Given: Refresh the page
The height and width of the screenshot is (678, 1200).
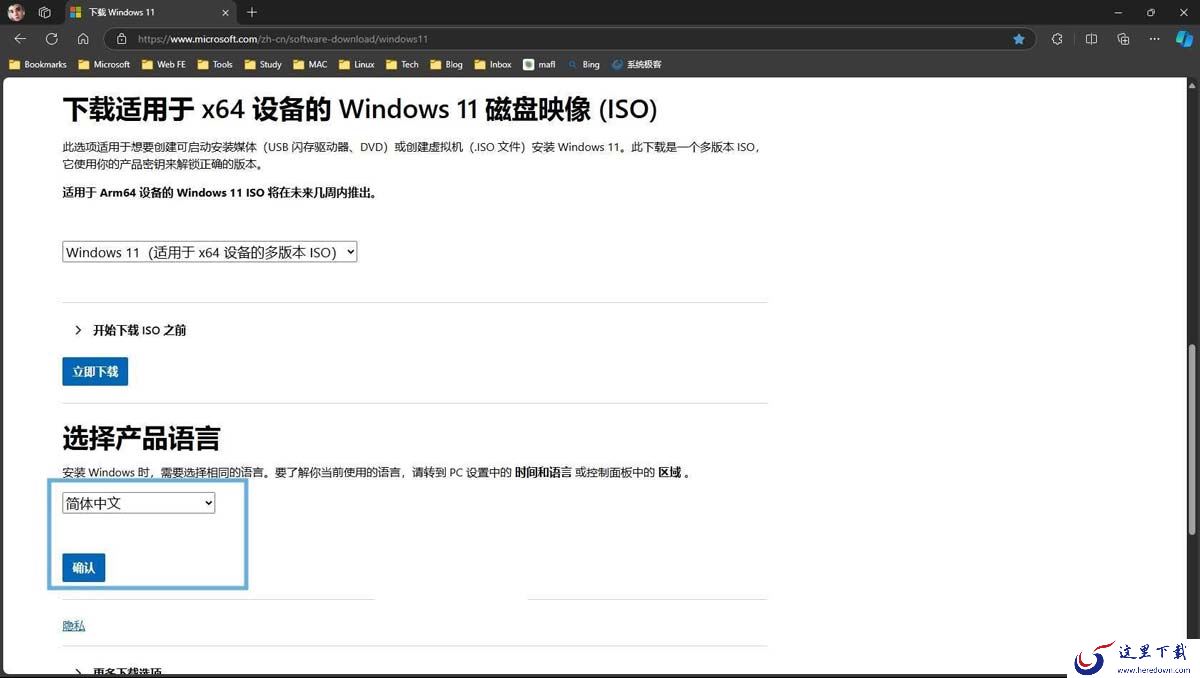Looking at the screenshot, I should (x=52, y=39).
